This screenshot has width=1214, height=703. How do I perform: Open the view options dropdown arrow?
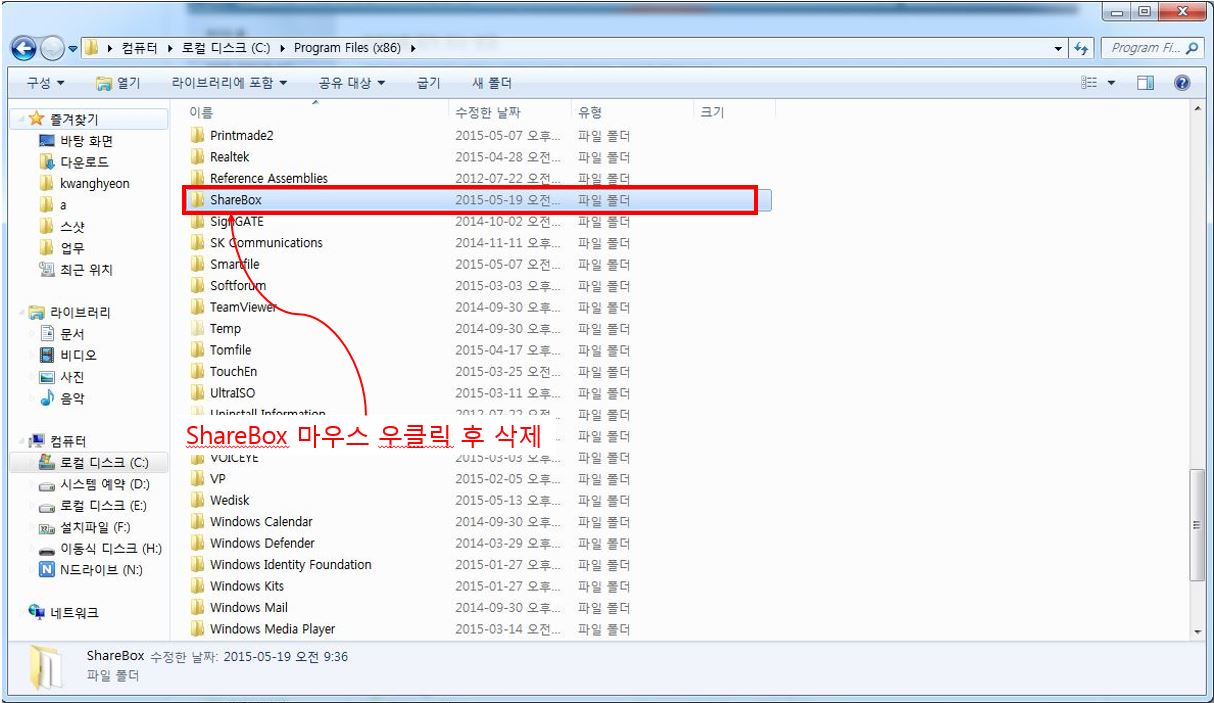click(x=1111, y=83)
